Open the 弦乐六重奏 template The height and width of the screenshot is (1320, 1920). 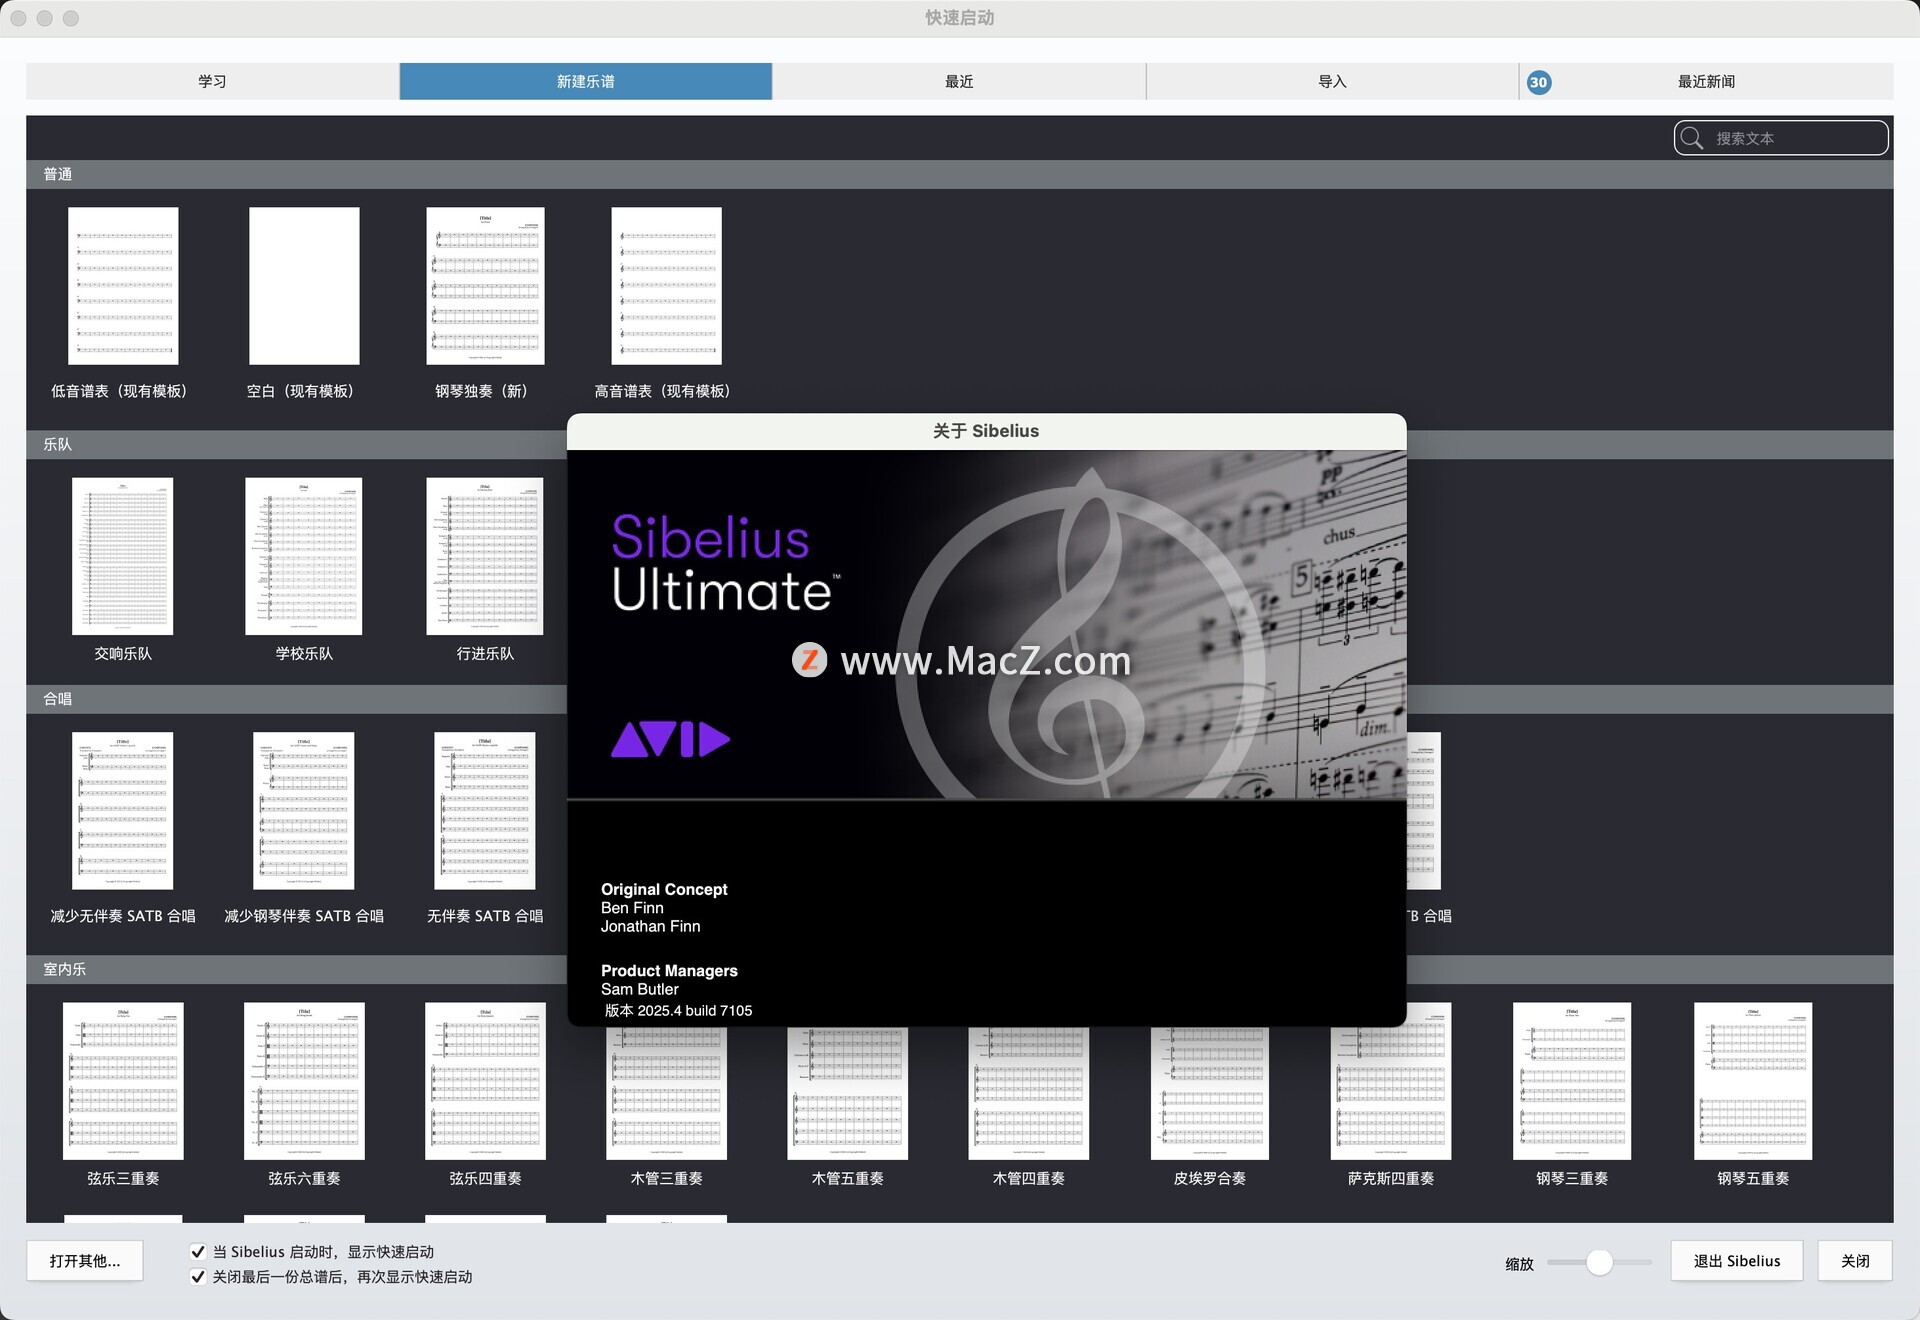(x=304, y=1081)
